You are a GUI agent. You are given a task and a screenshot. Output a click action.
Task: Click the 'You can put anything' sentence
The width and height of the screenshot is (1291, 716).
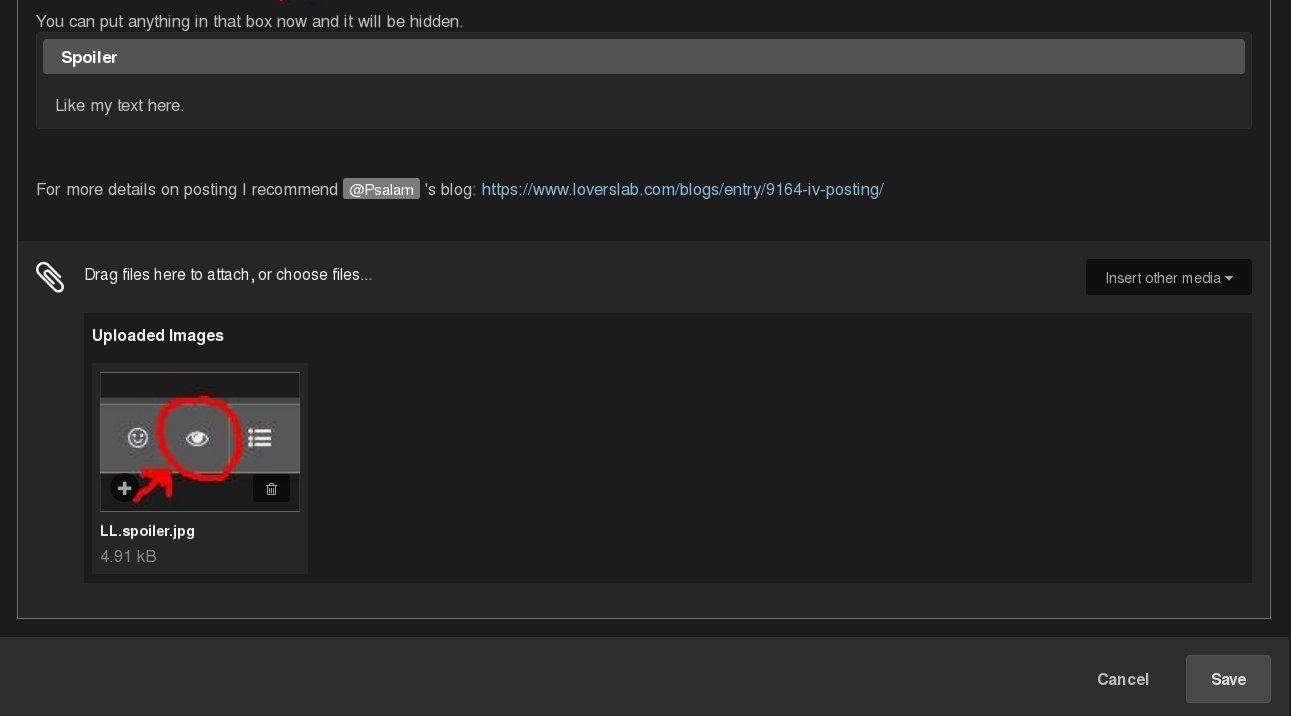coord(249,21)
